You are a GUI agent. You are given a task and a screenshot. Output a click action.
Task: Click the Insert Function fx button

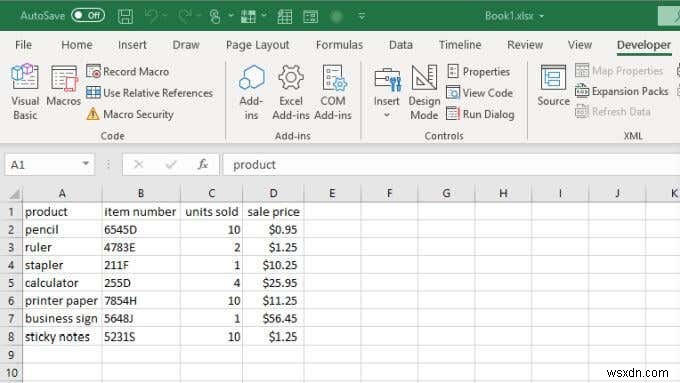[x=203, y=164]
